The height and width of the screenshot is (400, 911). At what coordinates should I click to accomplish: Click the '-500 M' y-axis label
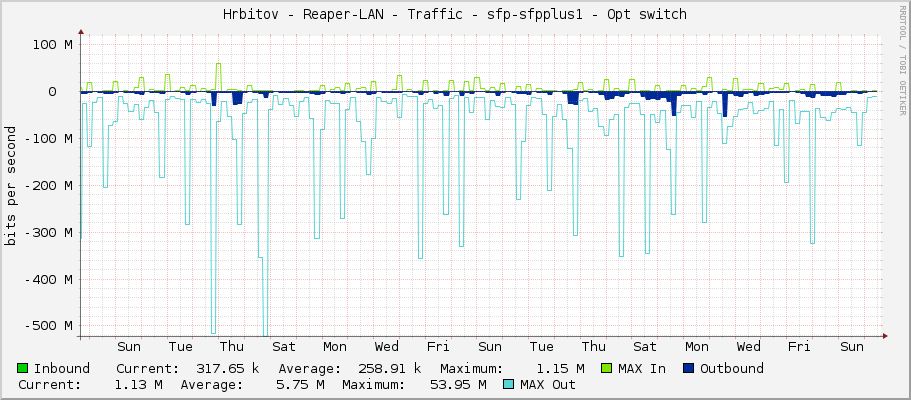[x=48, y=326]
